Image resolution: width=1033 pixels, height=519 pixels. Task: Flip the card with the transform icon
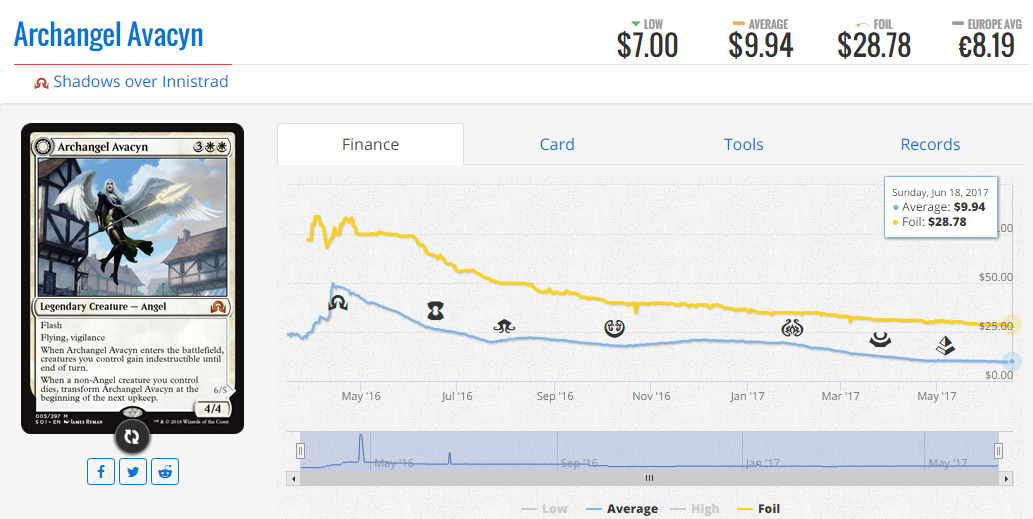point(132,437)
